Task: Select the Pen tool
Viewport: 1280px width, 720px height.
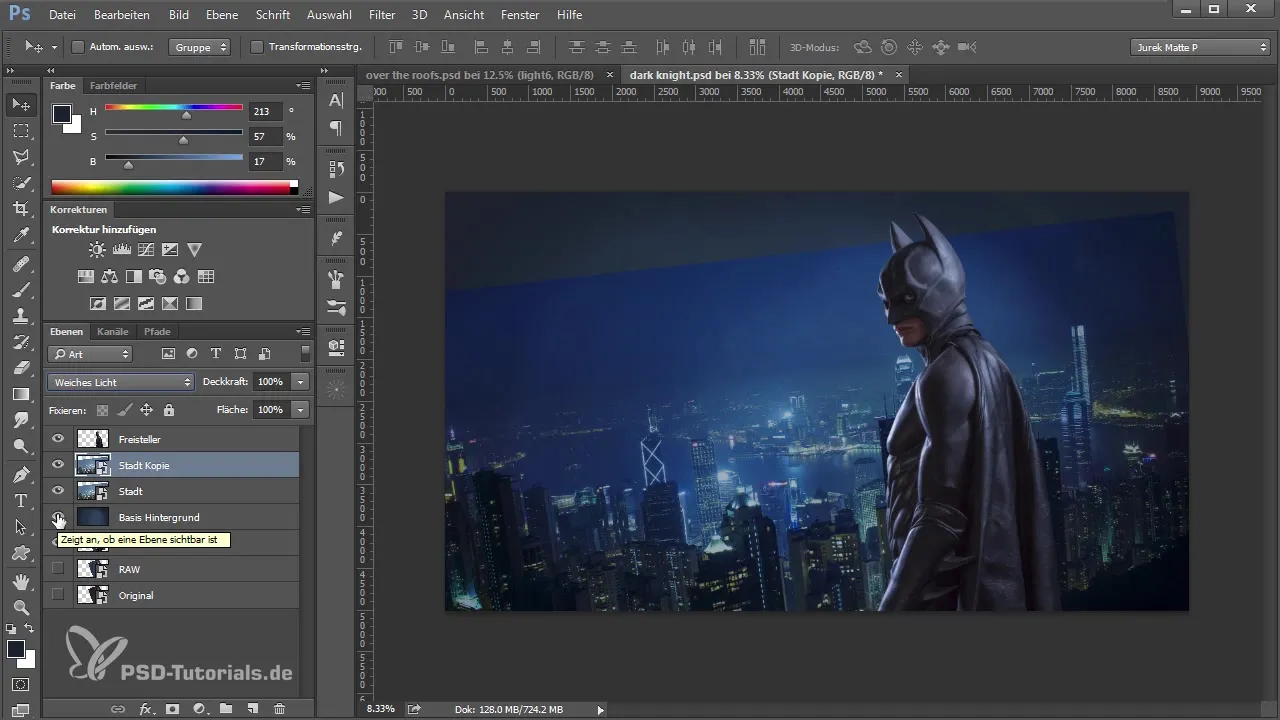Action: coord(21,474)
